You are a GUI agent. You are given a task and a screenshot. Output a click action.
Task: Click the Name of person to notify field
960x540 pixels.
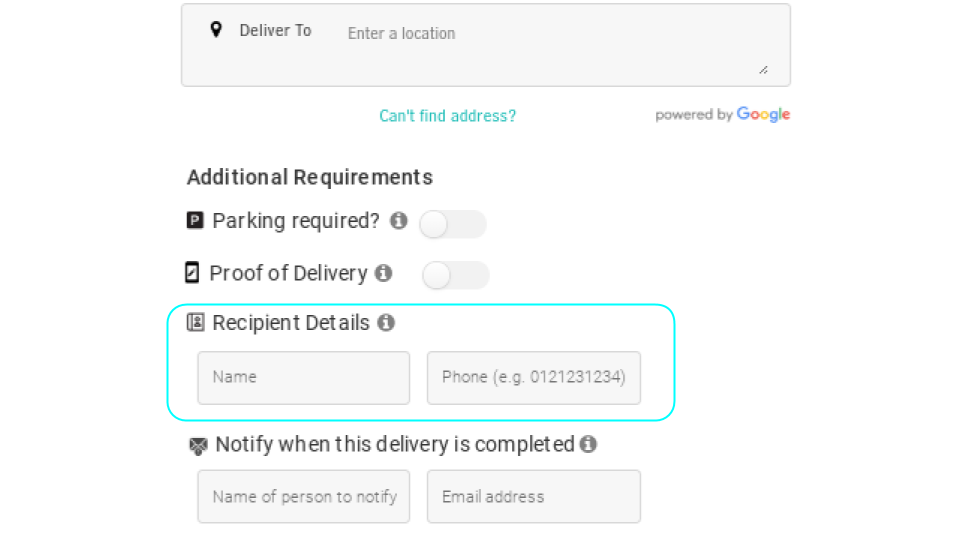click(303, 497)
